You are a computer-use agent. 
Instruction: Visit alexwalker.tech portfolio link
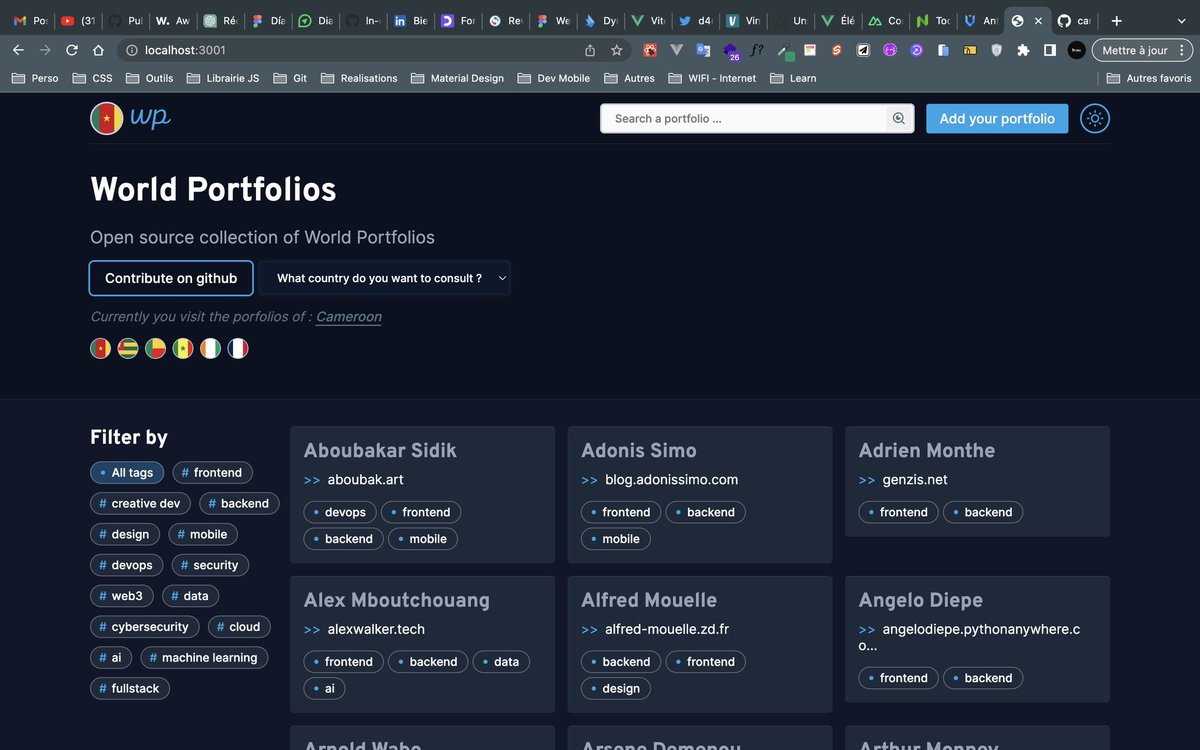pos(376,629)
